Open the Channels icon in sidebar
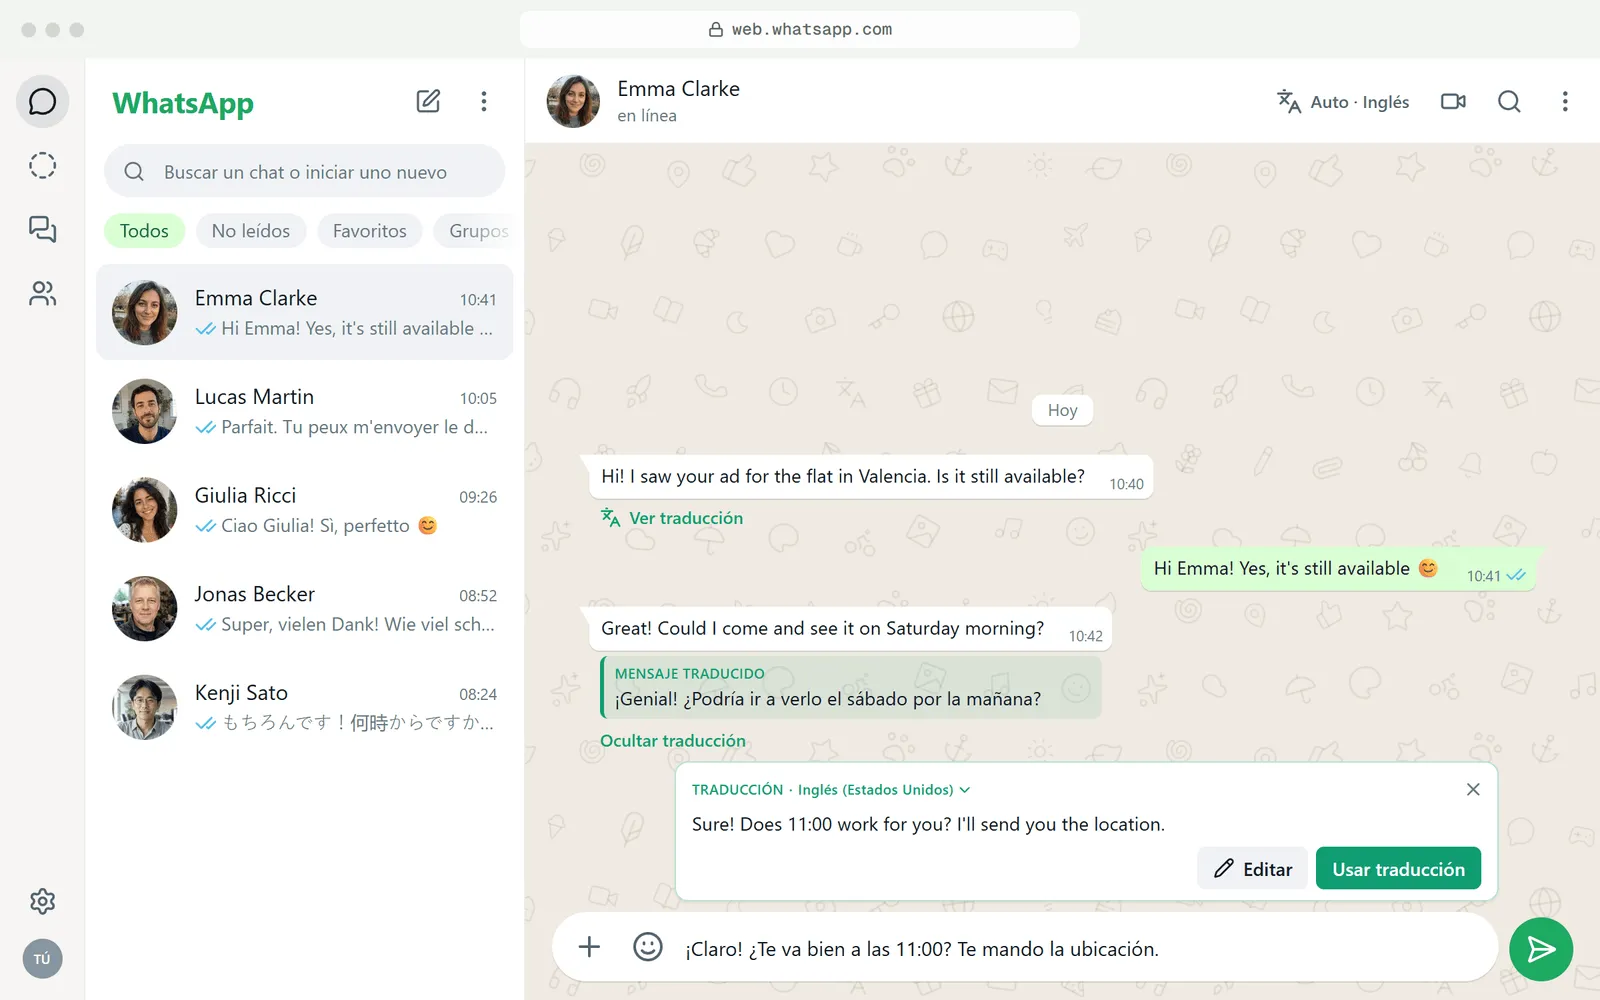 coord(42,229)
